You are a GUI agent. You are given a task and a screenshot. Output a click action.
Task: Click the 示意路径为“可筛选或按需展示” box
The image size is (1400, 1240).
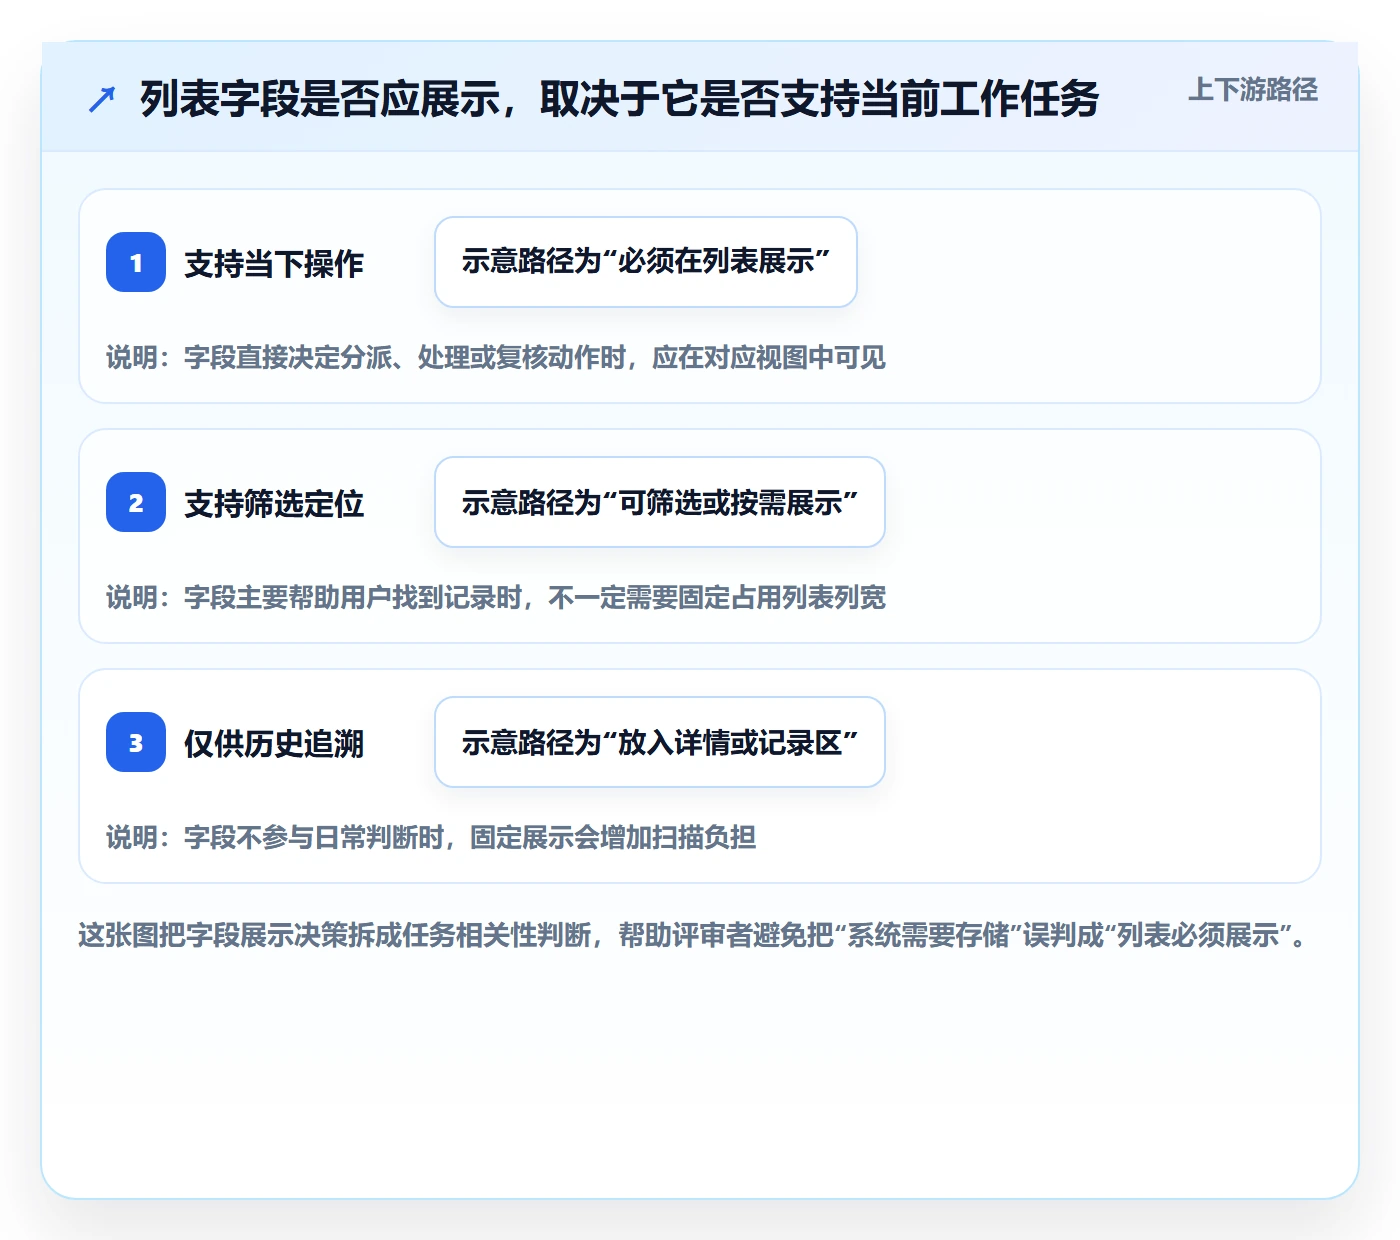(660, 502)
